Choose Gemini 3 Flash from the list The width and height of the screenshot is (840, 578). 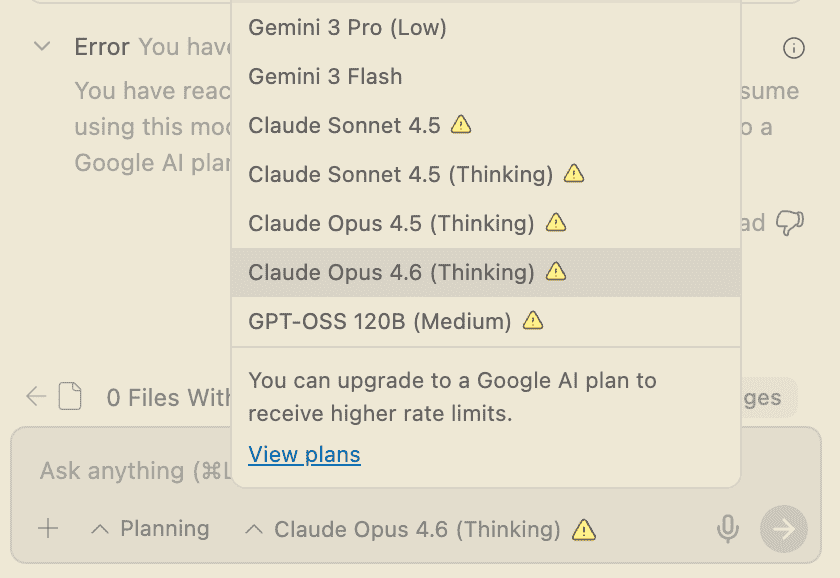pos(325,76)
